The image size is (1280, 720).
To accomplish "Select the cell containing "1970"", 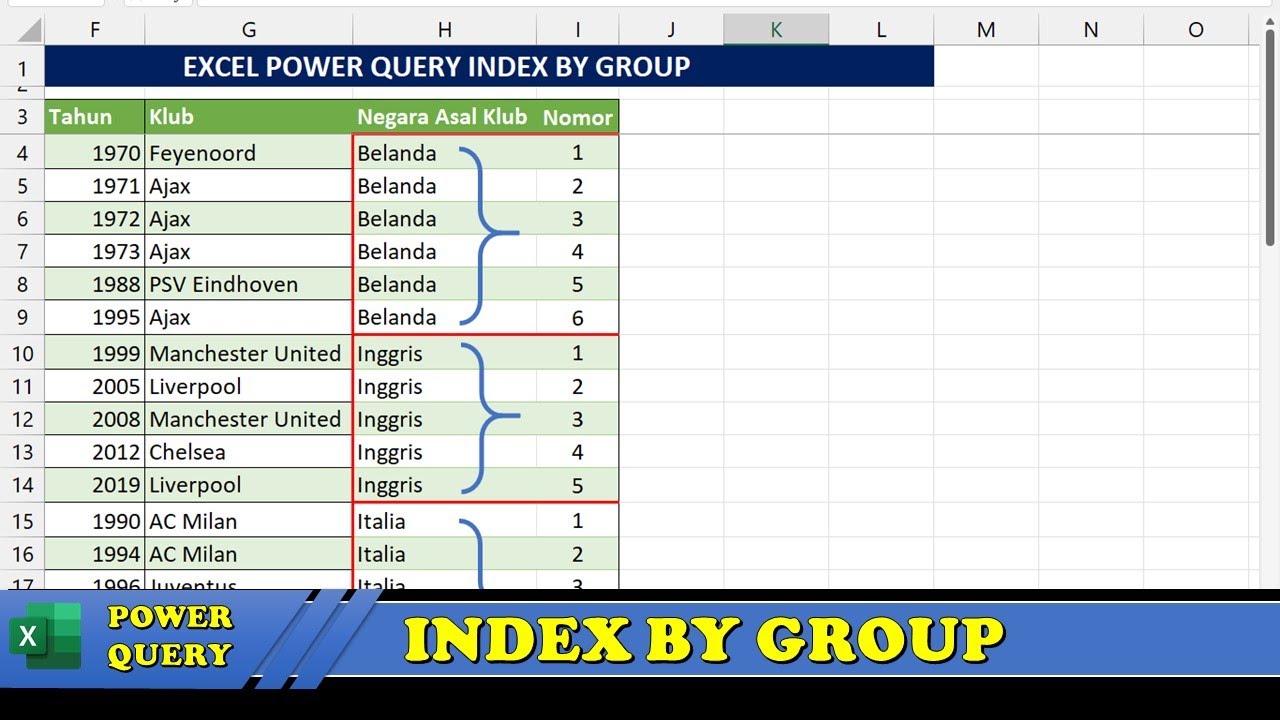I will (95, 153).
